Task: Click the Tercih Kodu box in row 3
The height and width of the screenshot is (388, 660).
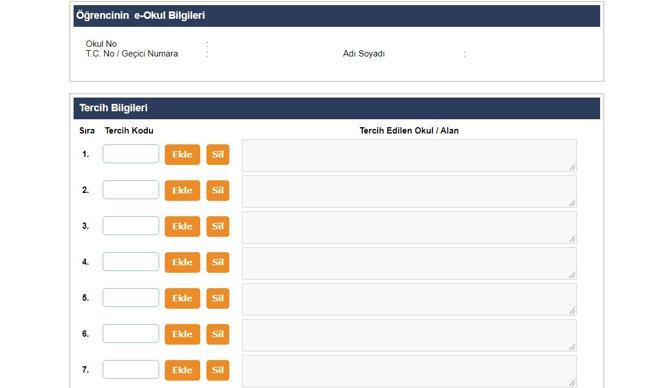Action: [130, 226]
